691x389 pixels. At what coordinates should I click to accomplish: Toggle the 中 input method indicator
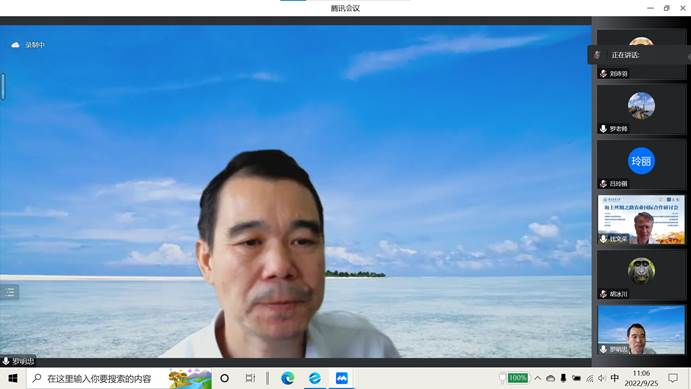(615, 378)
